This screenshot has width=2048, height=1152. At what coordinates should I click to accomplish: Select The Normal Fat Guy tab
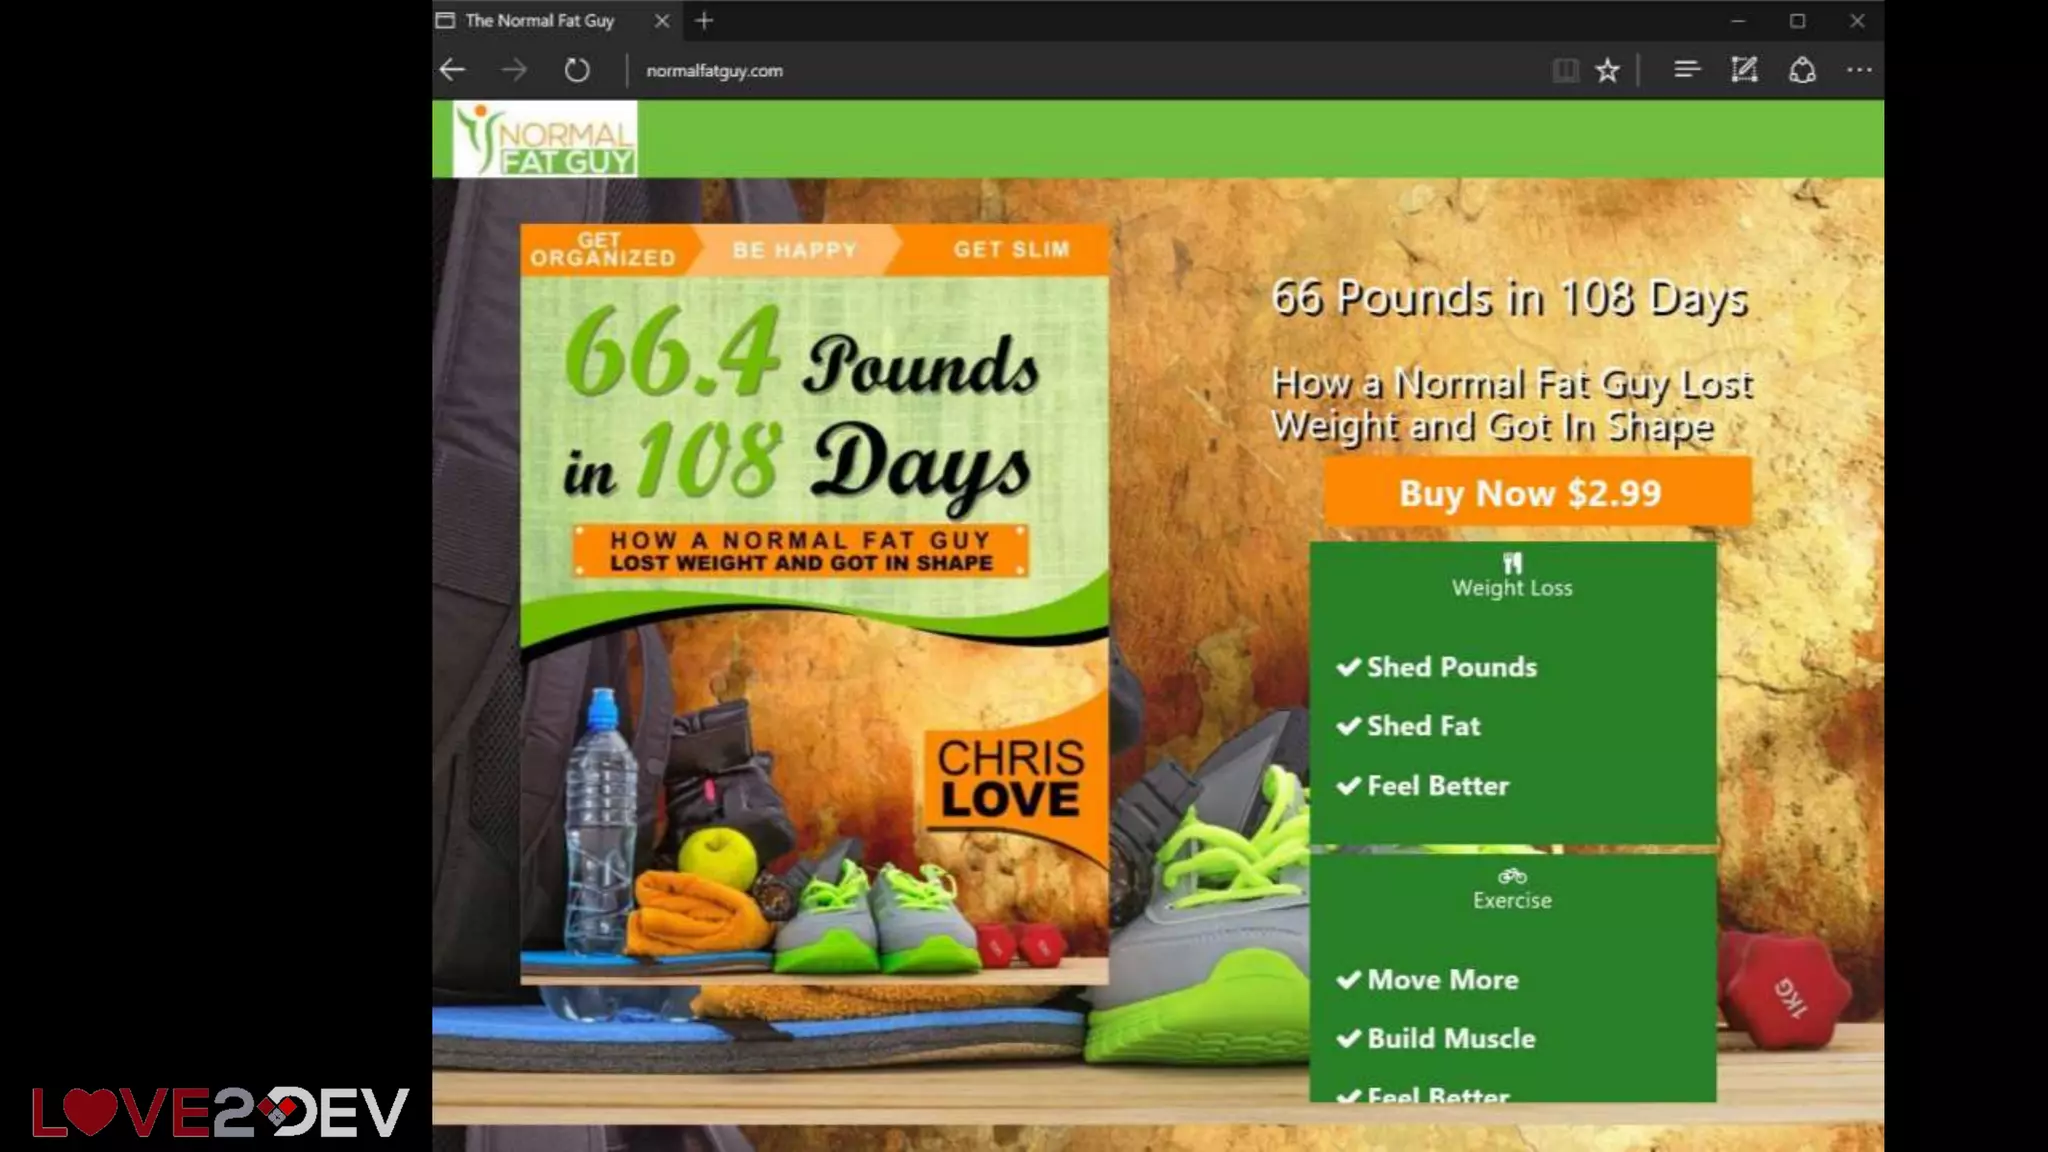540,20
